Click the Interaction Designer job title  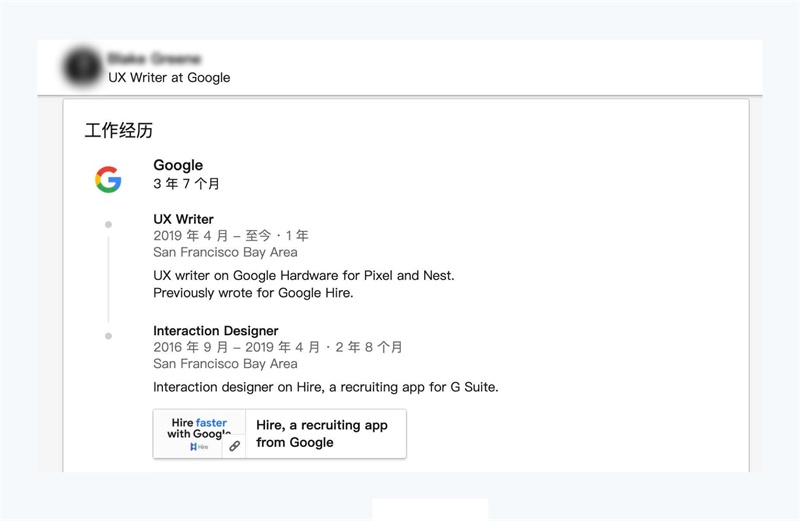(x=216, y=331)
